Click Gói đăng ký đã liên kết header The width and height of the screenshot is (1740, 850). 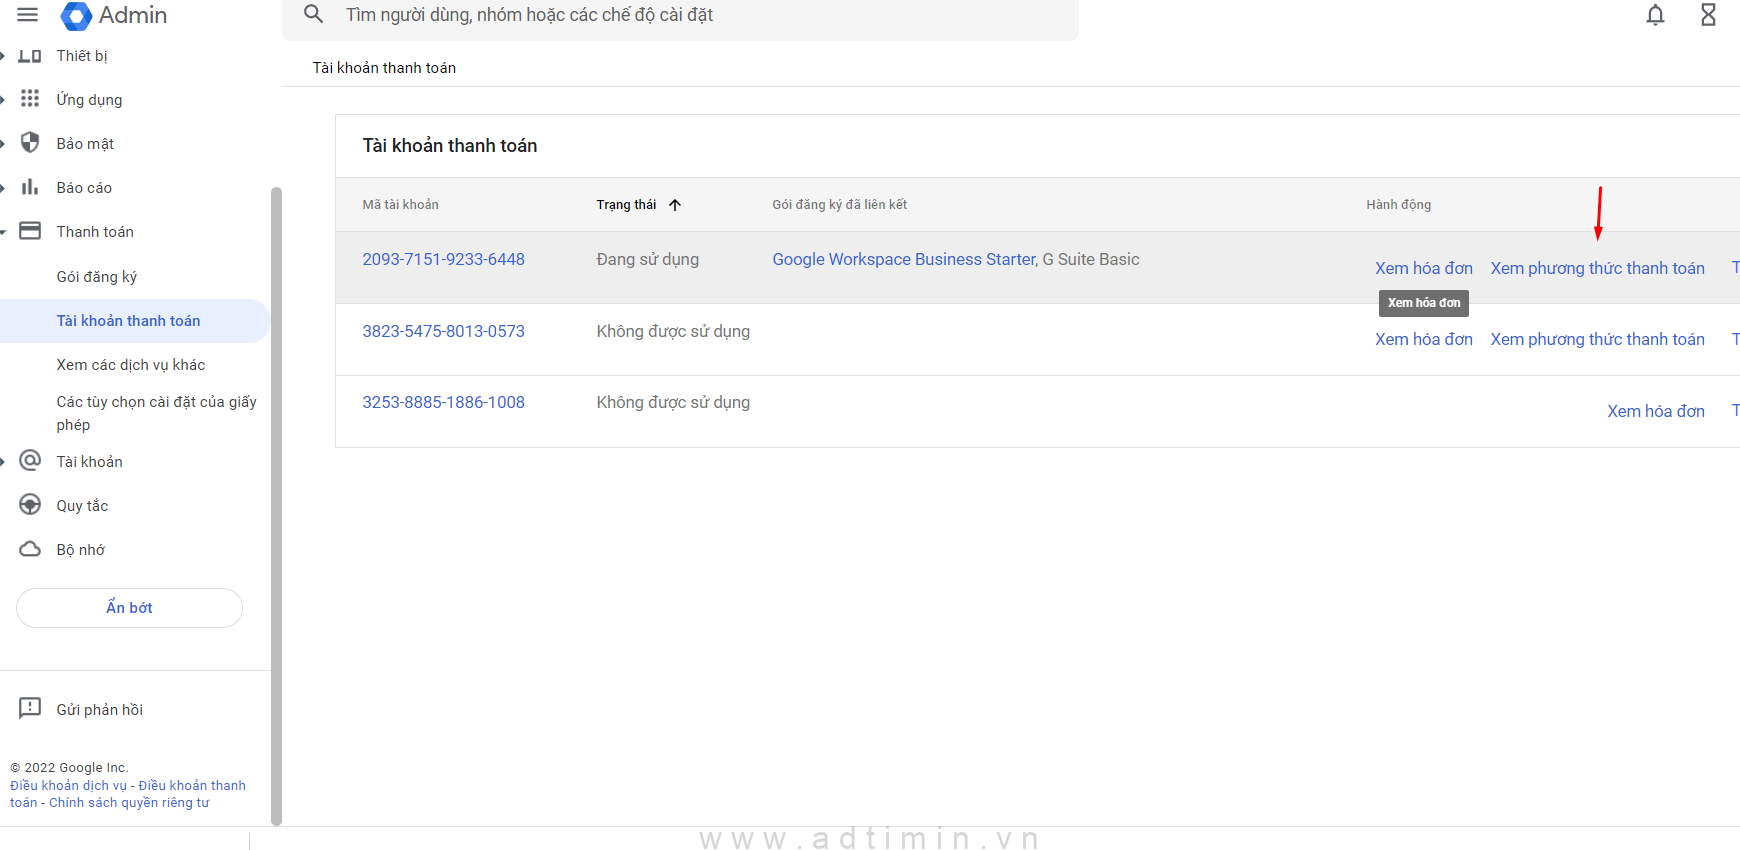coord(840,205)
